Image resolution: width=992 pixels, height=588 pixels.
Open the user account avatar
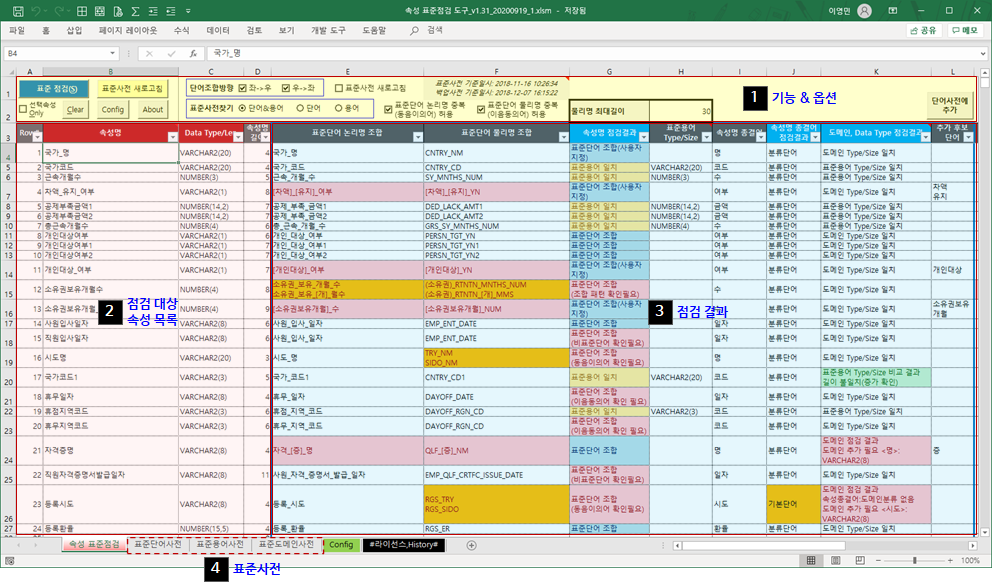(864, 11)
